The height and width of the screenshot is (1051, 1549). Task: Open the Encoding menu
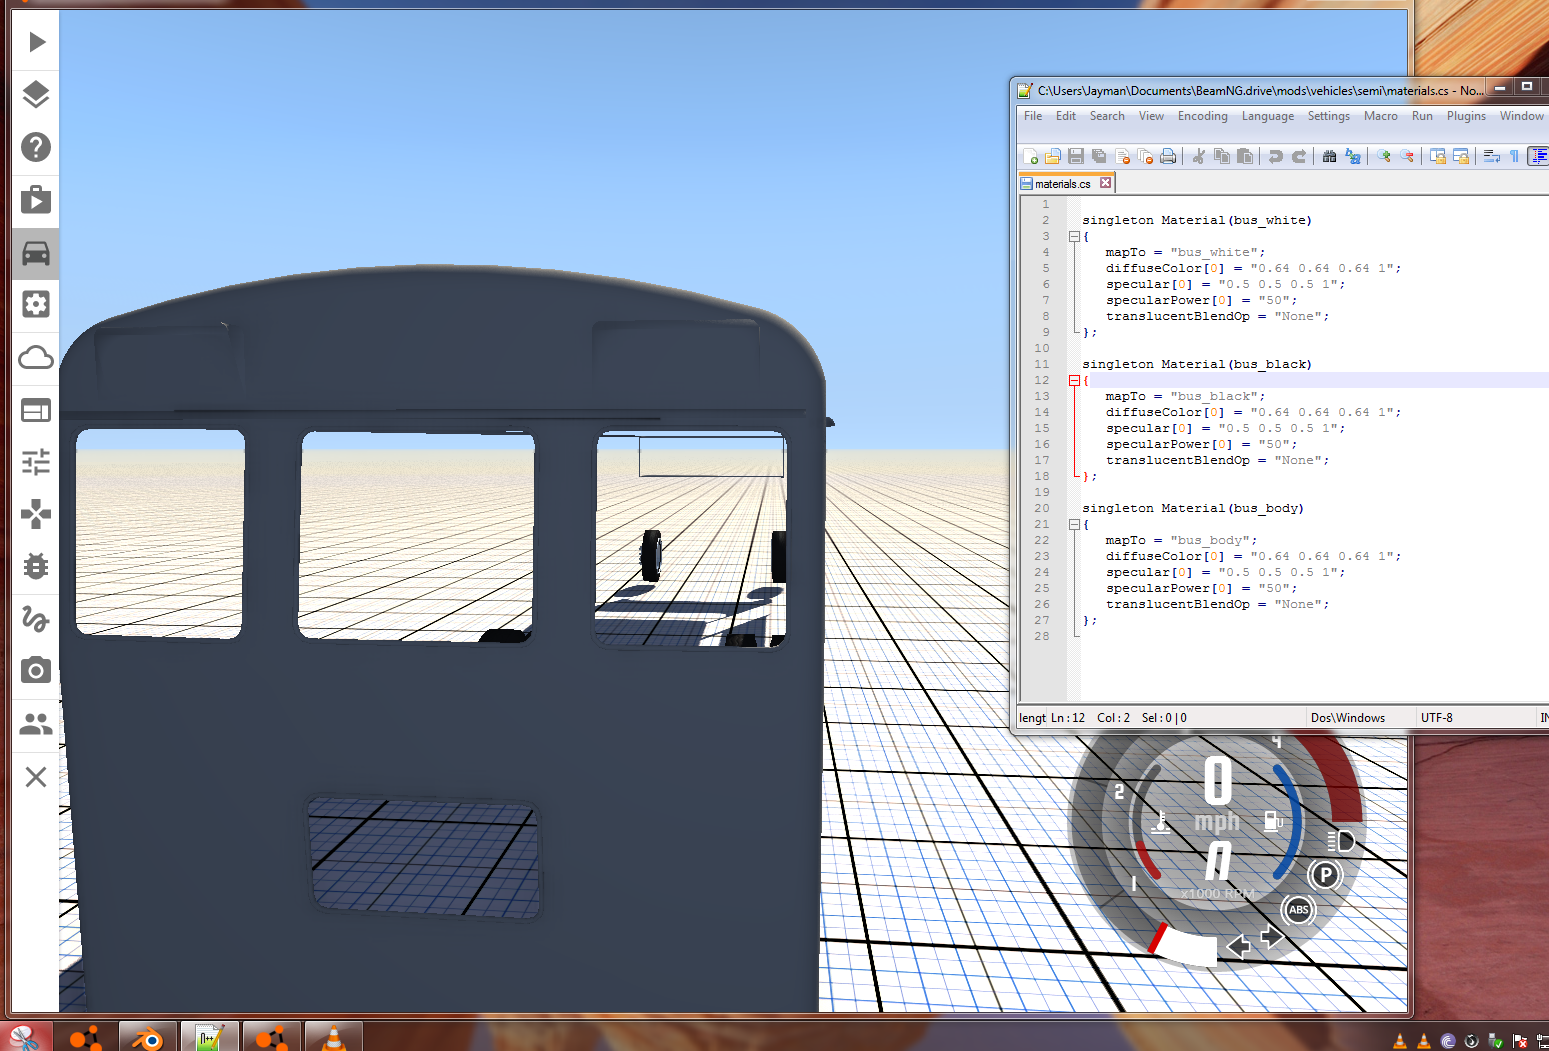[x=1202, y=116]
